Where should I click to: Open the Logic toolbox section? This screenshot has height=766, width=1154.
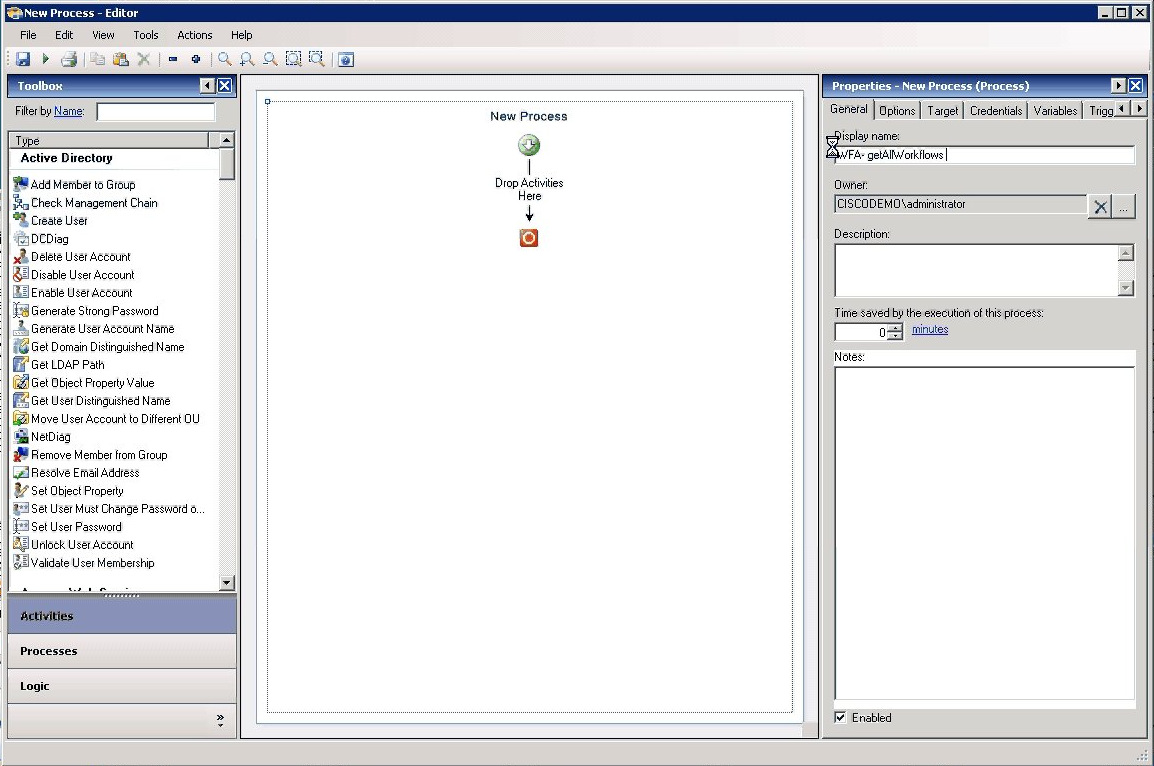[122, 686]
